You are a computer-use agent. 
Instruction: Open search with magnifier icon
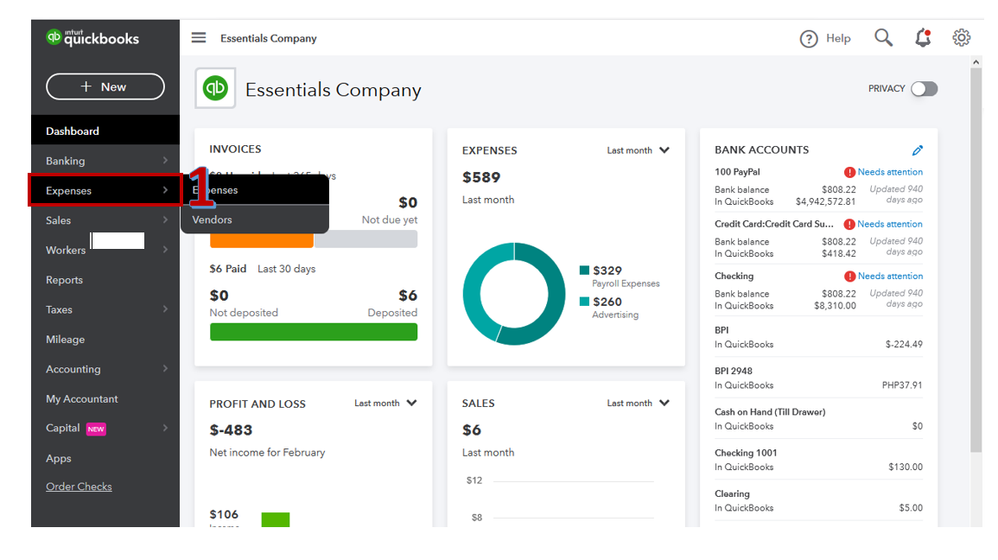click(x=883, y=38)
